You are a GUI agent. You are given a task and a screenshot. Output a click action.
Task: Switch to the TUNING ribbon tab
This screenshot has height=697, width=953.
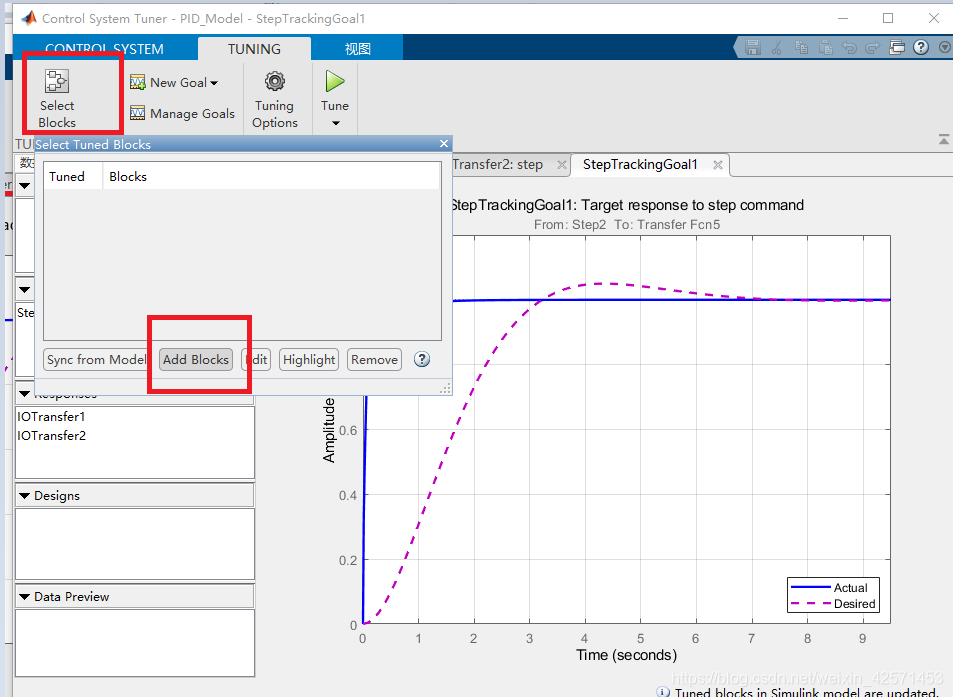(254, 49)
